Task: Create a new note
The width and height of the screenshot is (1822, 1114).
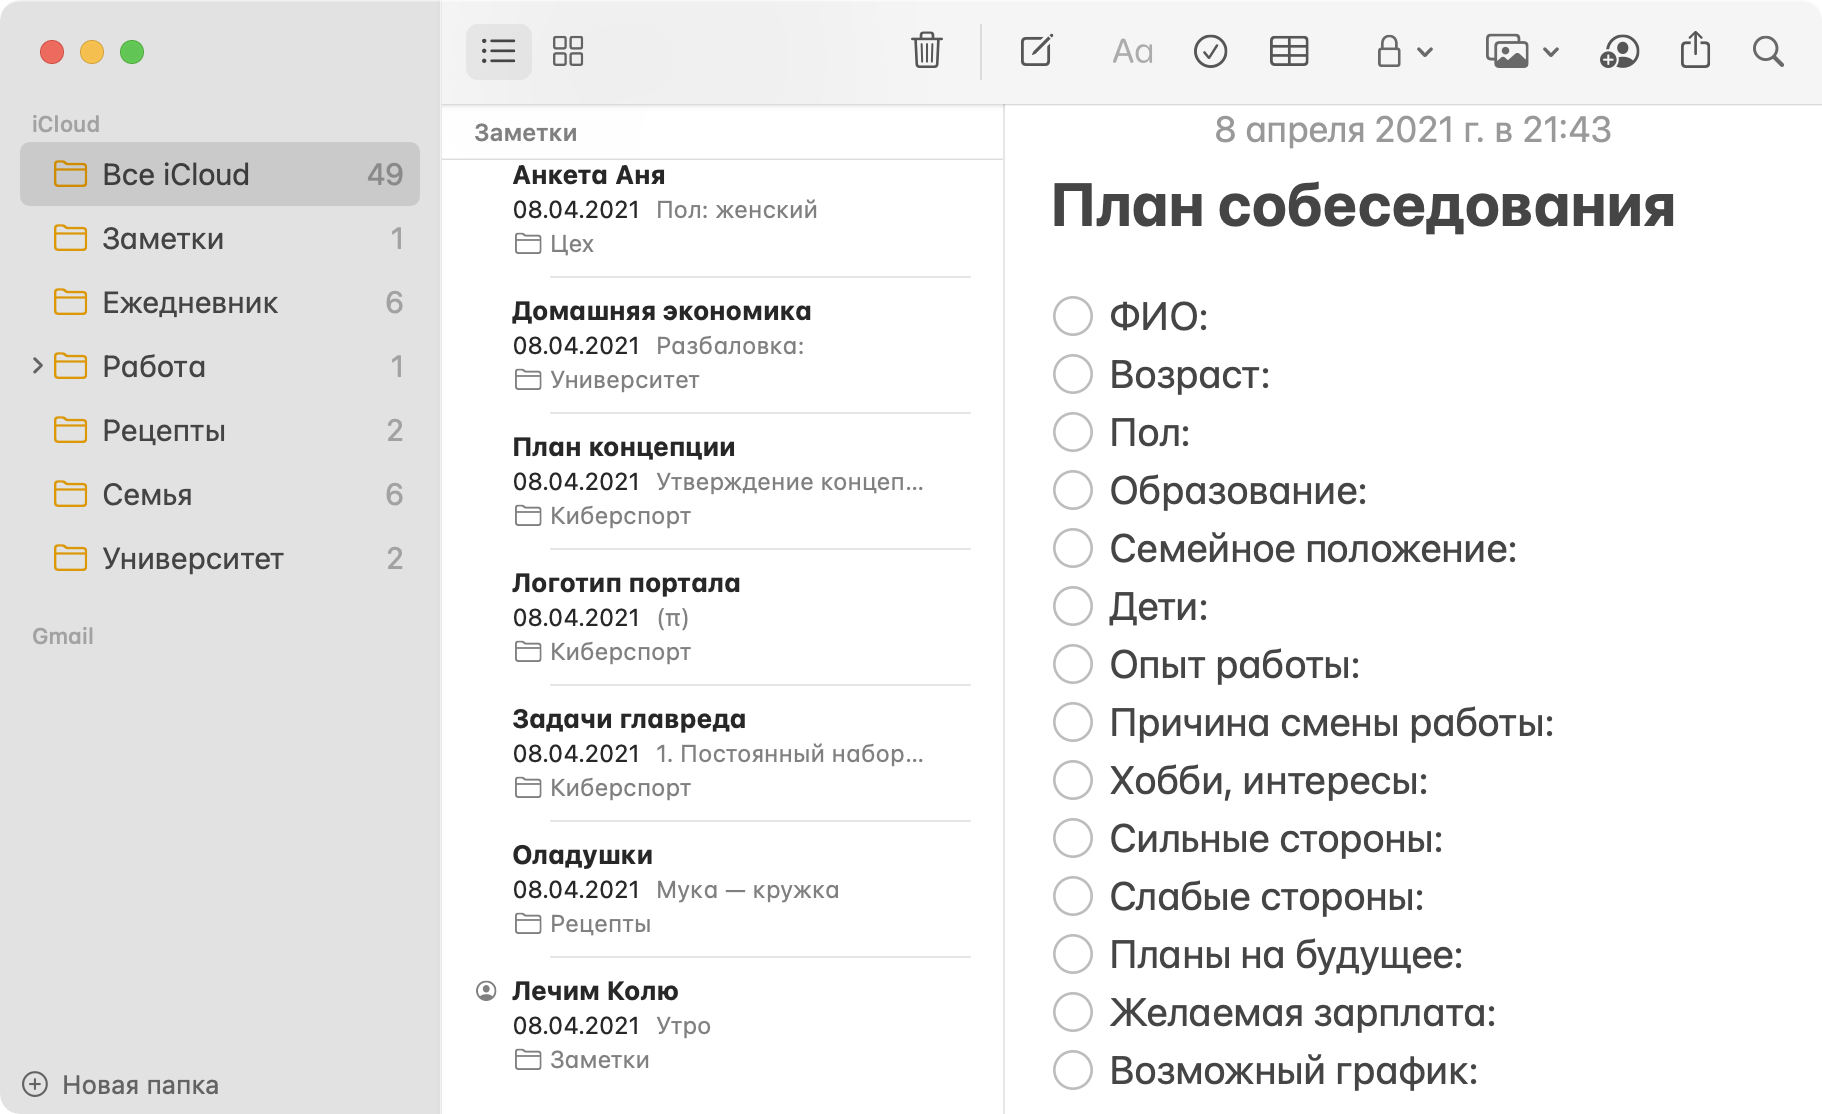Action: [x=1036, y=51]
